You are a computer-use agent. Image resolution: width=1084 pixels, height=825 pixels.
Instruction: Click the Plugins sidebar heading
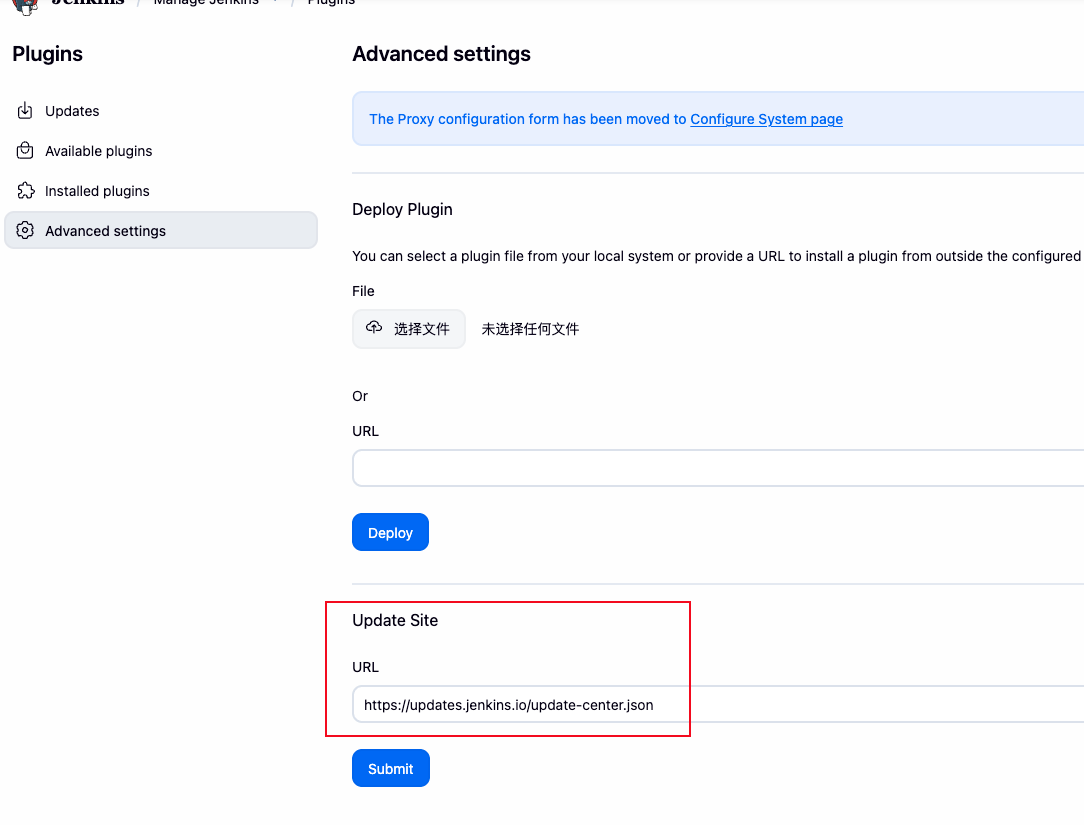48,54
